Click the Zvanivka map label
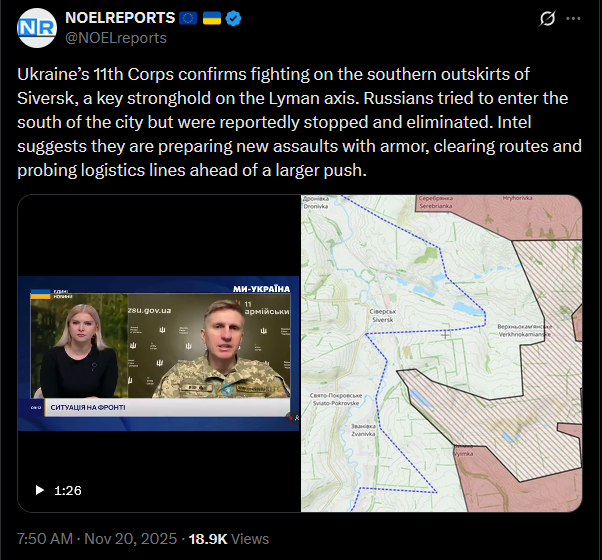The image size is (602, 560). (363, 430)
